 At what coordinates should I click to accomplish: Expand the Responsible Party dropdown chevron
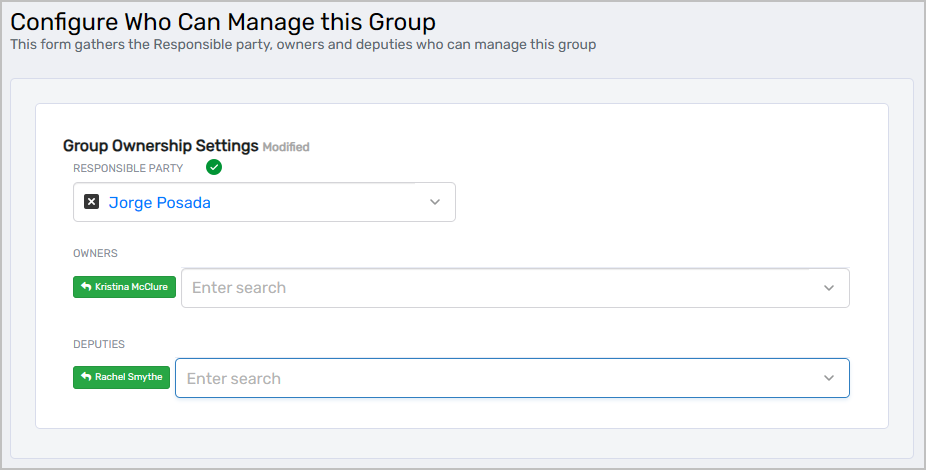tap(435, 202)
